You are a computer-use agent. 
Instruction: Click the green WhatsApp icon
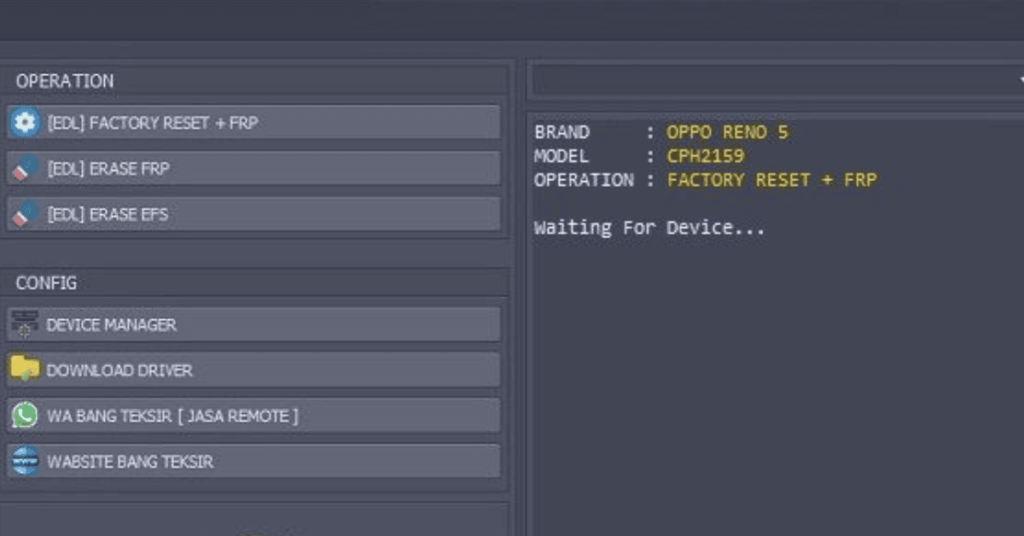click(25, 415)
